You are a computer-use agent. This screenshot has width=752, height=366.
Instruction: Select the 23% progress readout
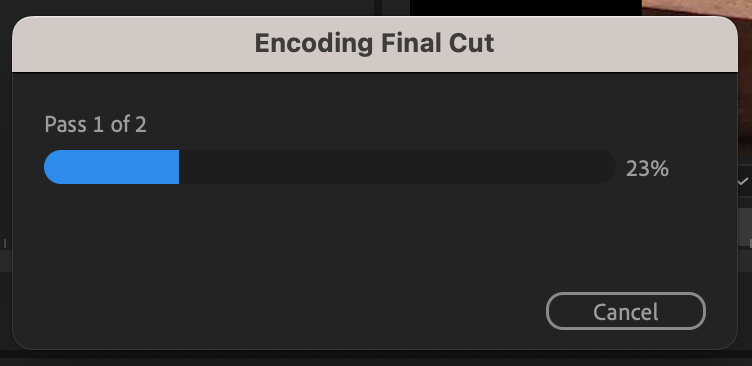coord(647,169)
